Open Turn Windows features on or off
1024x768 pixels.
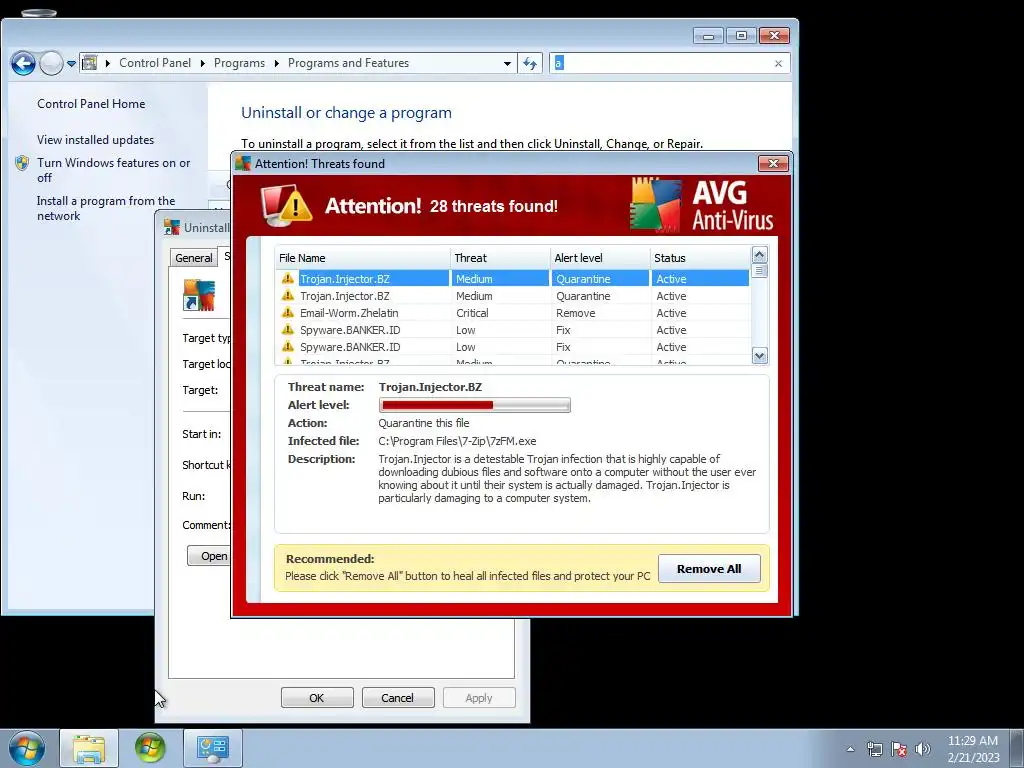[x=114, y=170]
